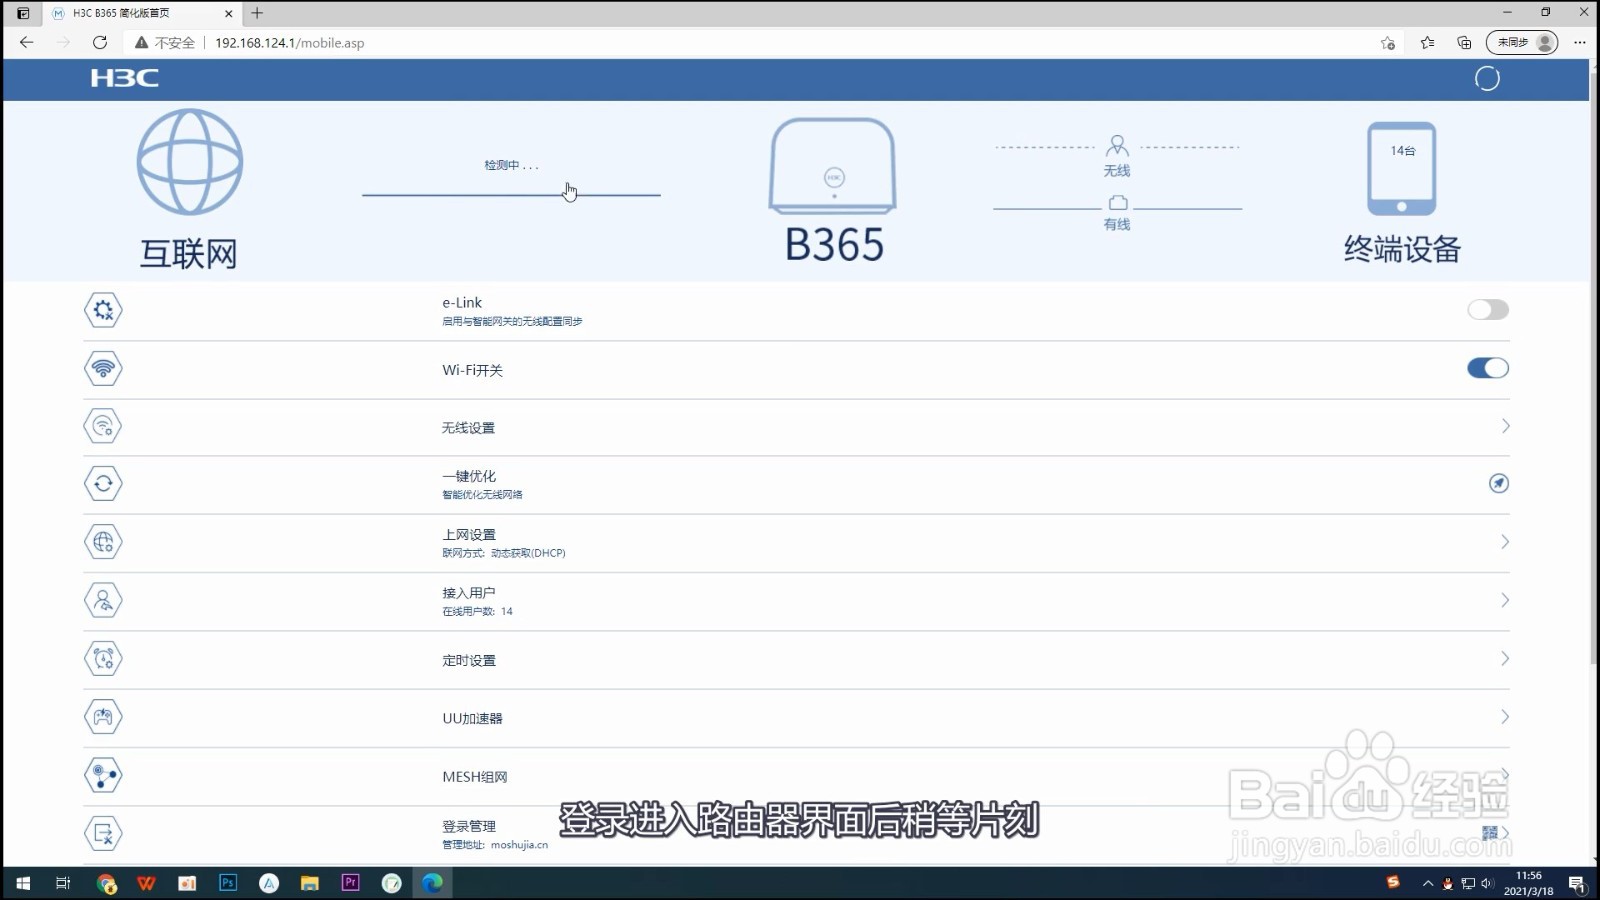Open the 无线设置 label

pyautogui.click(x=468, y=428)
